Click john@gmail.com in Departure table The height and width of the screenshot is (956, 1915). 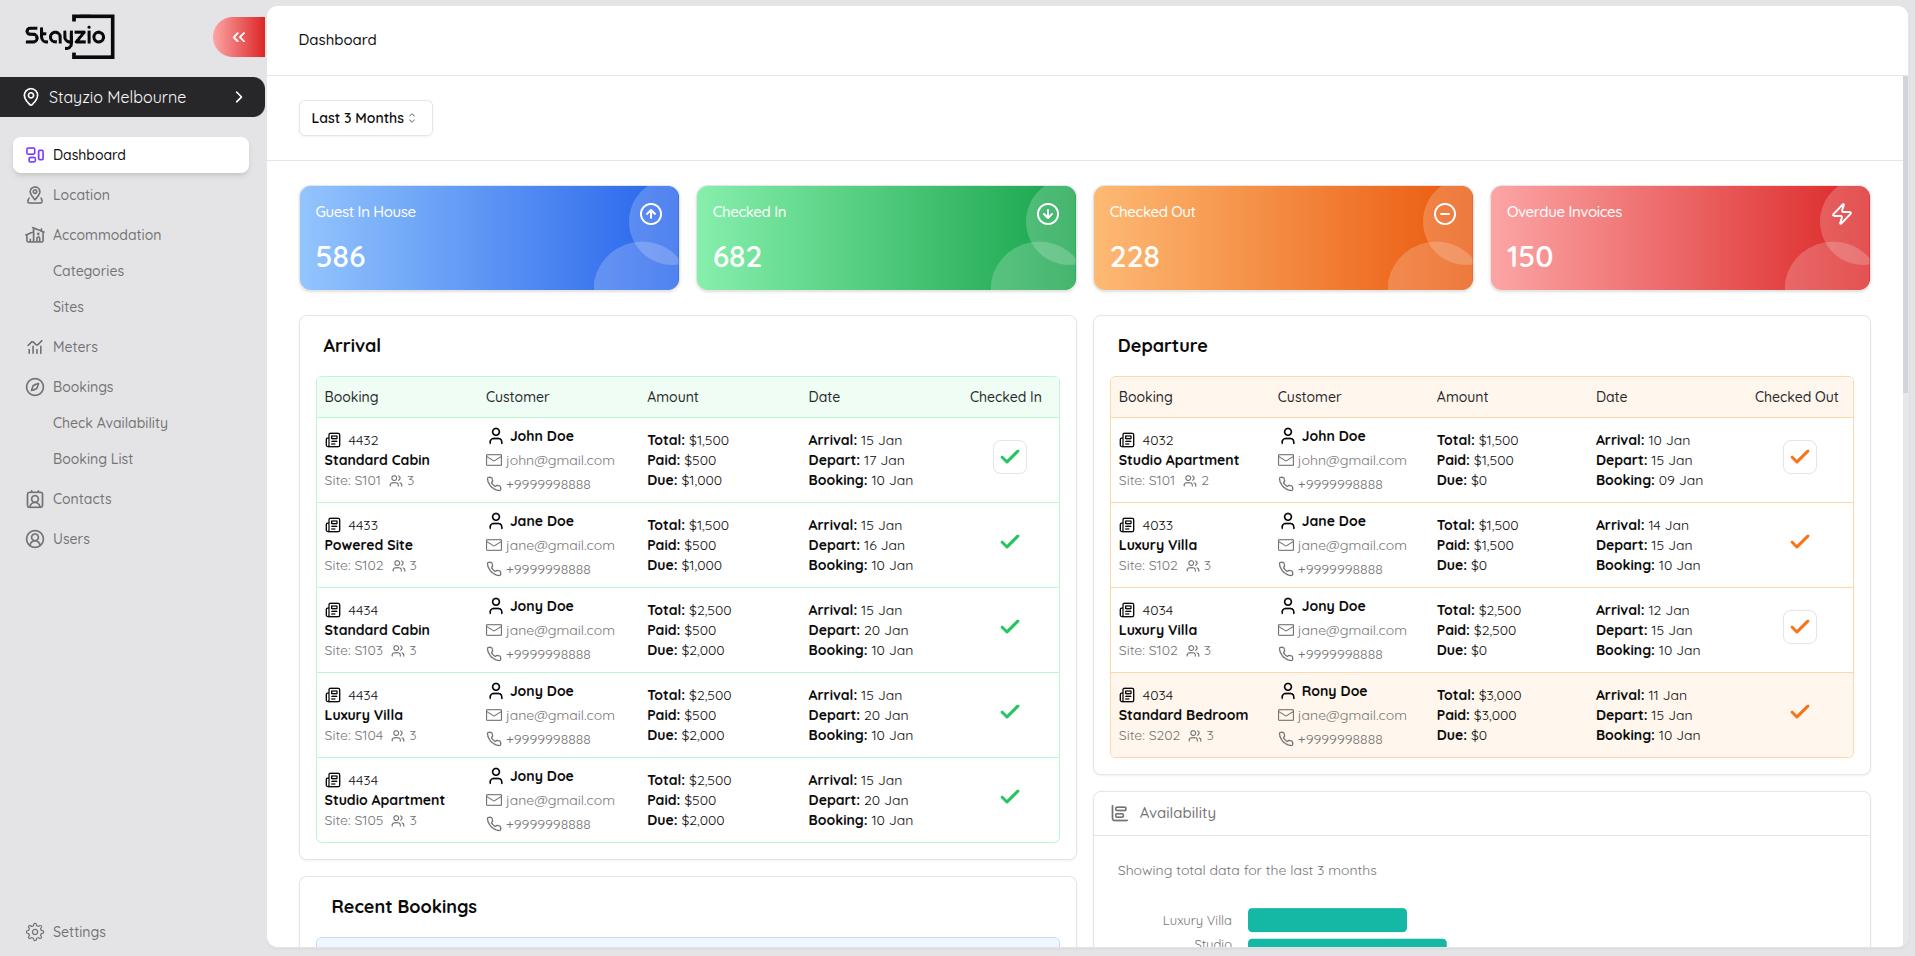click(1352, 460)
